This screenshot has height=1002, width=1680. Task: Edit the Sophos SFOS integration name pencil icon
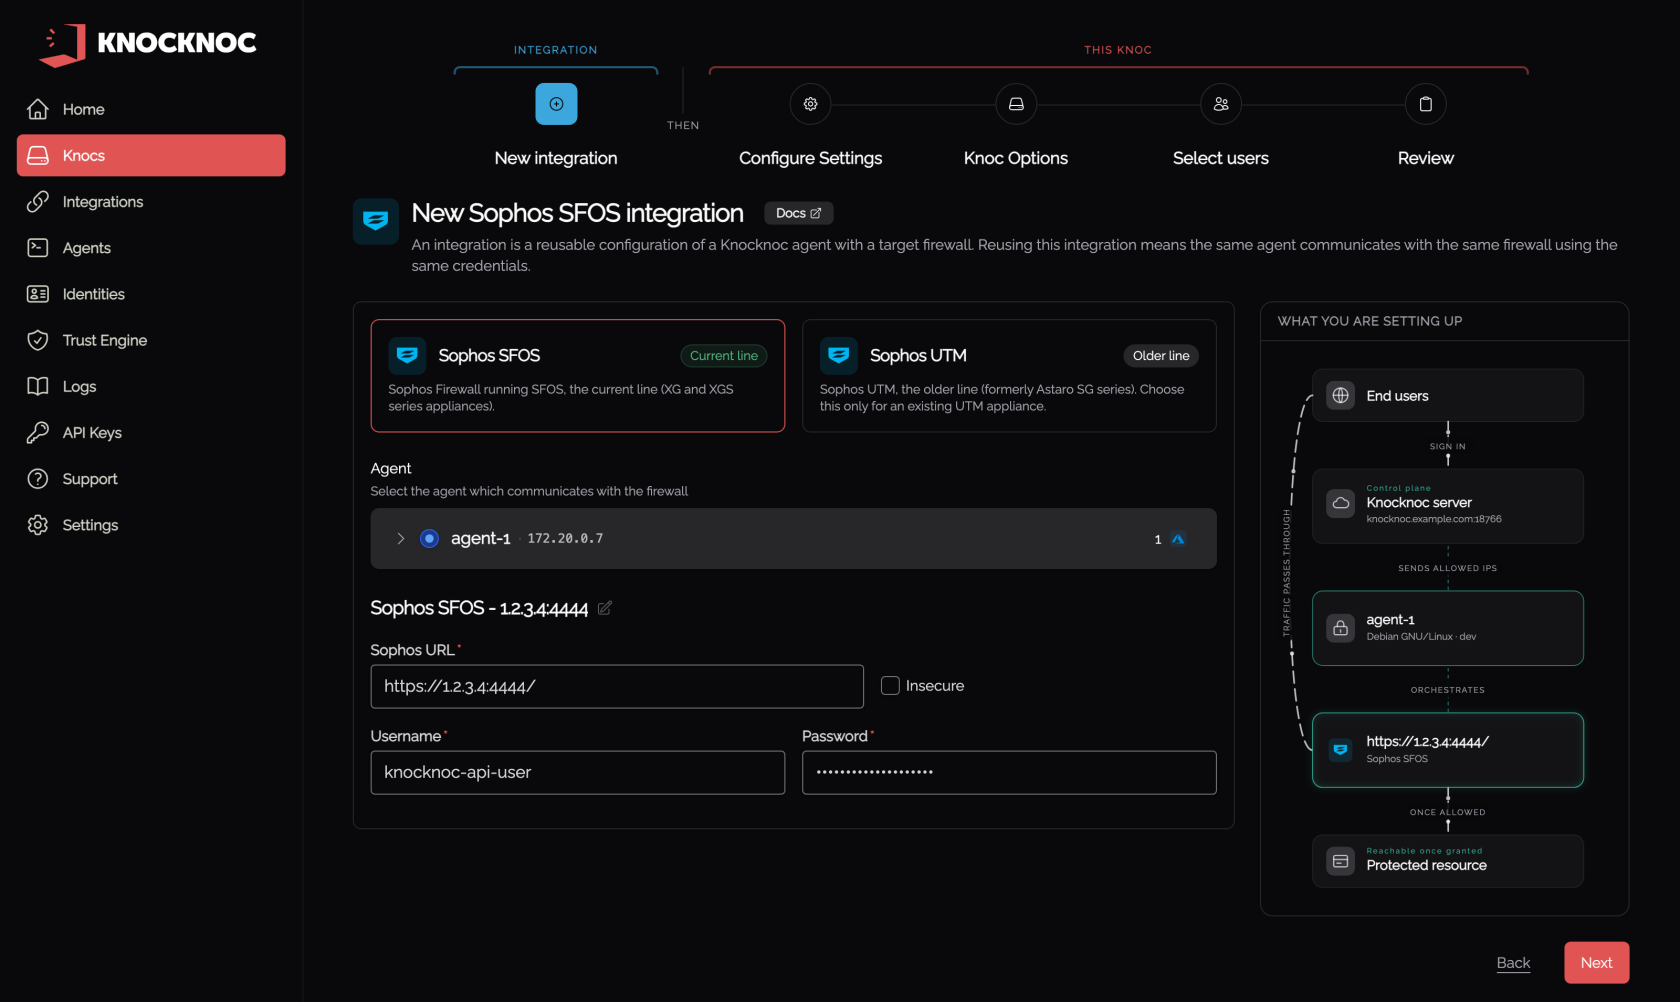click(x=605, y=608)
